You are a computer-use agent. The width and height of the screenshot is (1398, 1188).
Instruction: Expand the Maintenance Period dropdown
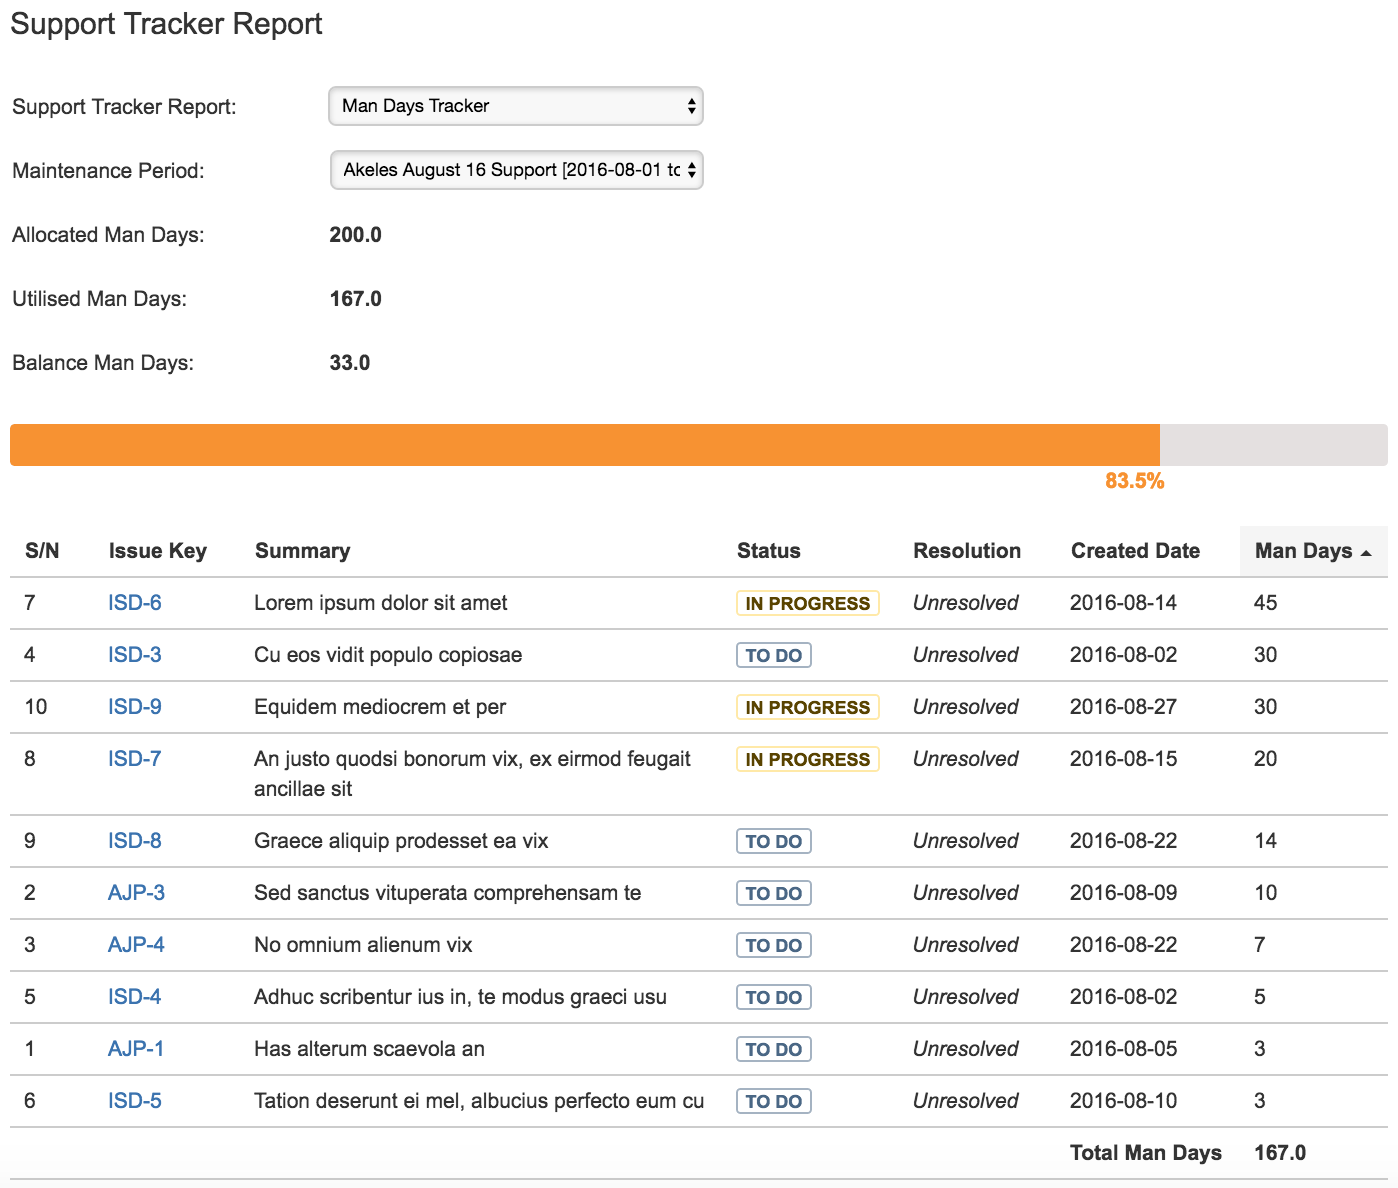coord(516,170)
